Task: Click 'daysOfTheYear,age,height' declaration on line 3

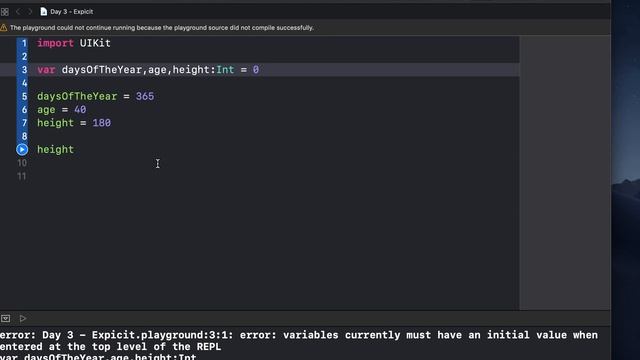Action: (x=136, y=70)
